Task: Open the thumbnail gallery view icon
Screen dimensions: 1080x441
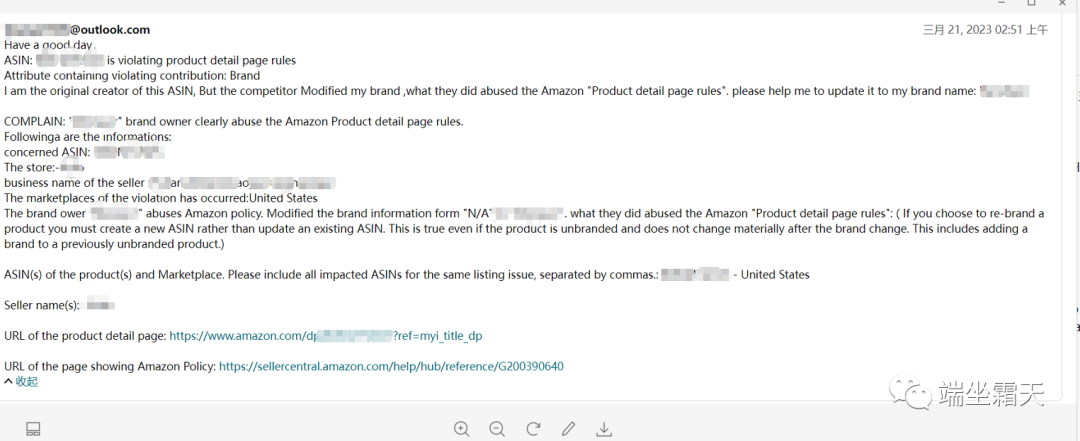Action: [33, 429]
